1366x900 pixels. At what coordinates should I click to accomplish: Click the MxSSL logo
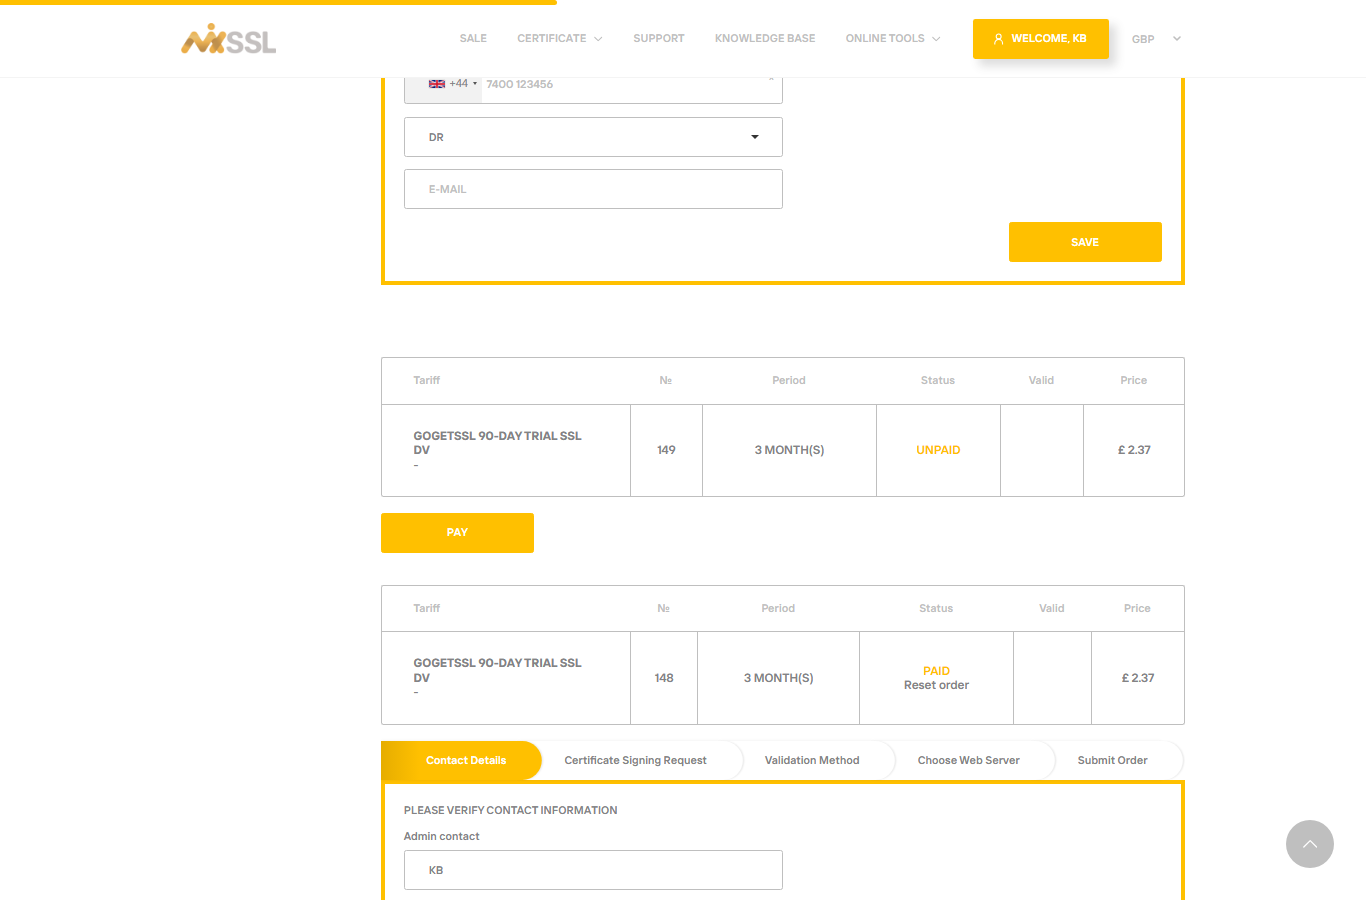[228, 39]
